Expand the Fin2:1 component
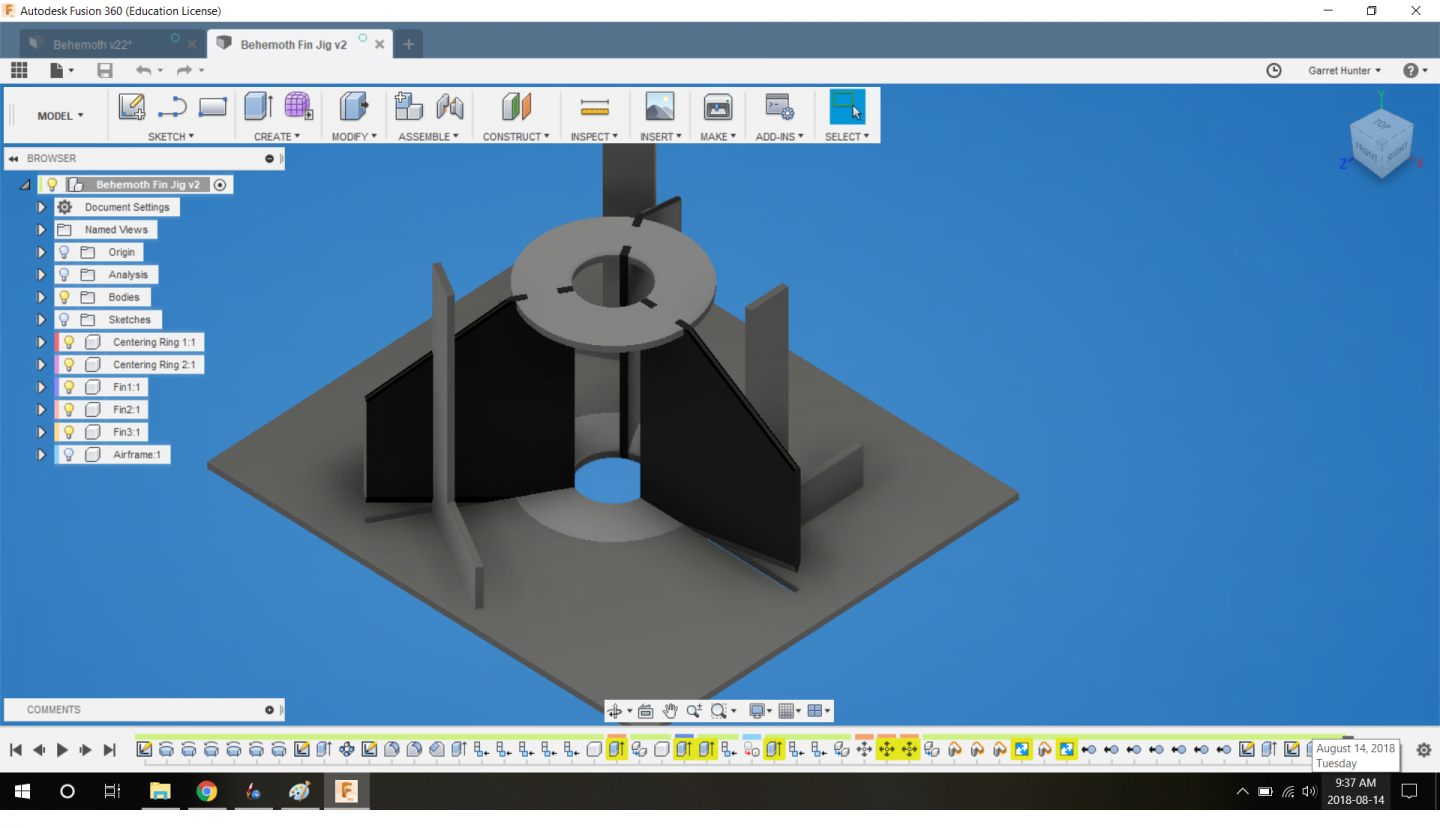1440x828 pixels. tap(41, 409)
